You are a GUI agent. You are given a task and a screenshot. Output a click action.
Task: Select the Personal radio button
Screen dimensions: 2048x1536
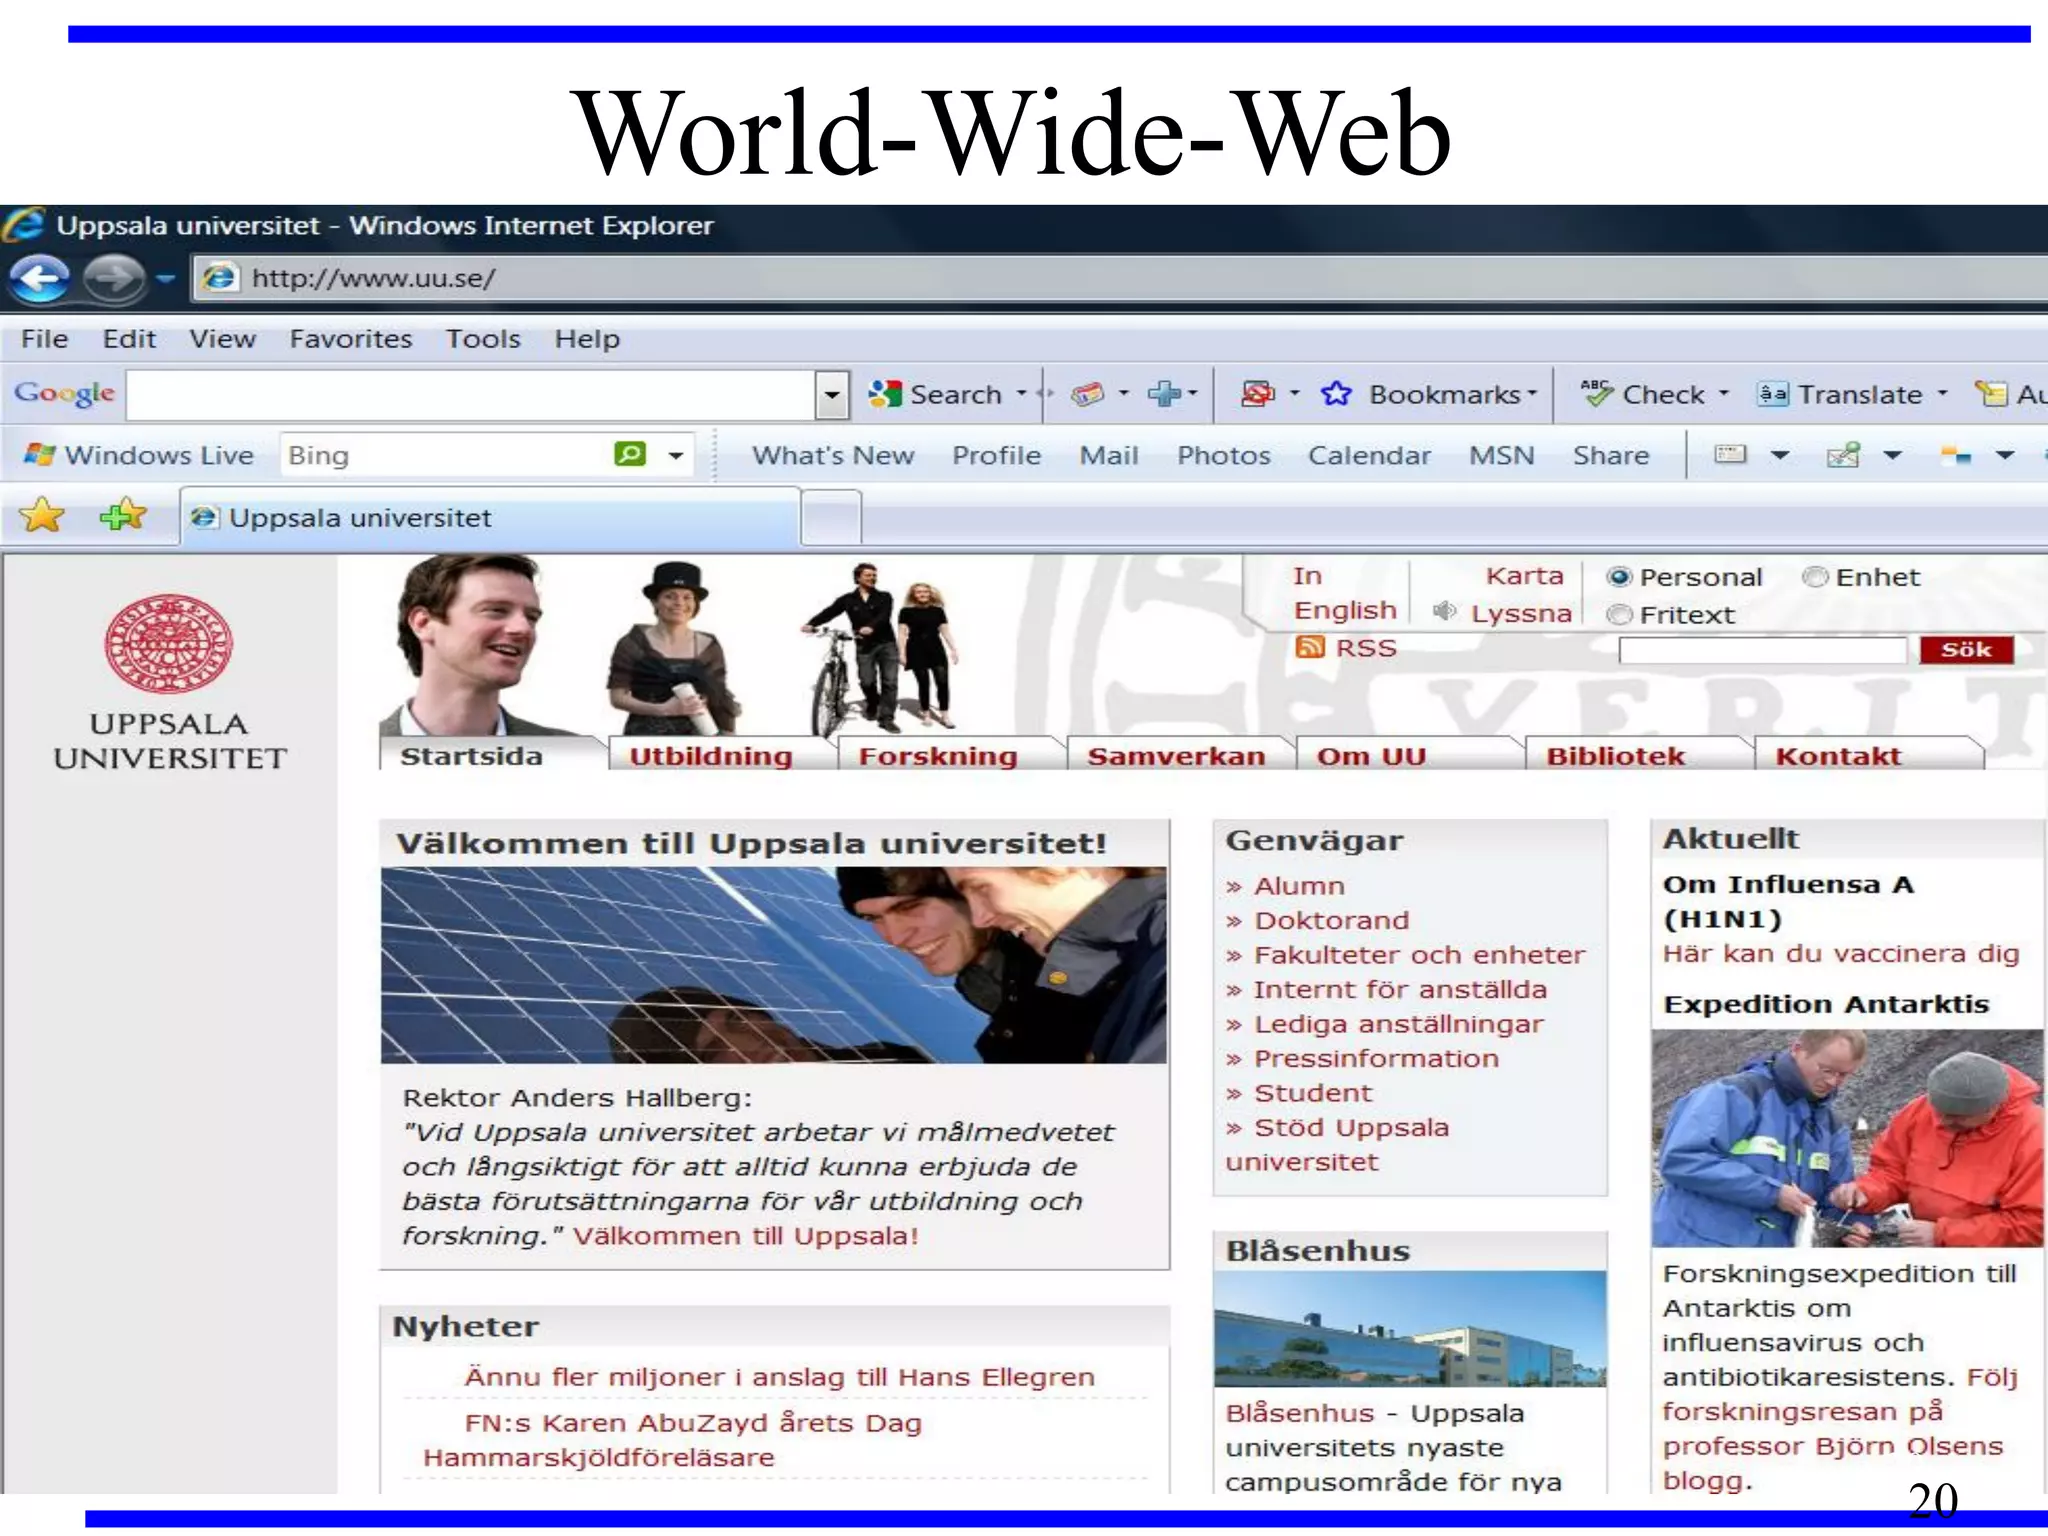[1619, 577]
